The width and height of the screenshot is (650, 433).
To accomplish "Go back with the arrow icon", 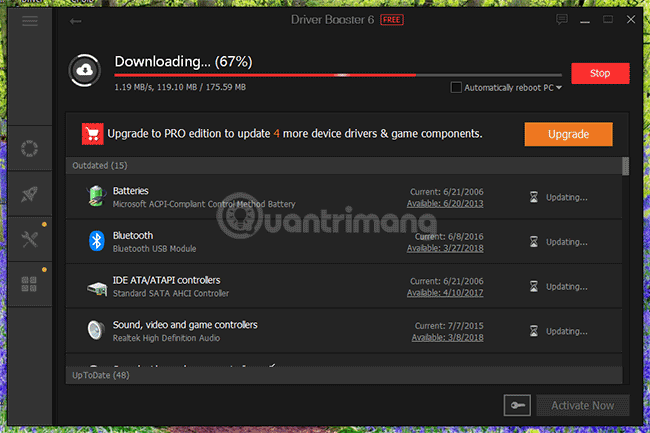I will (75, 21).
